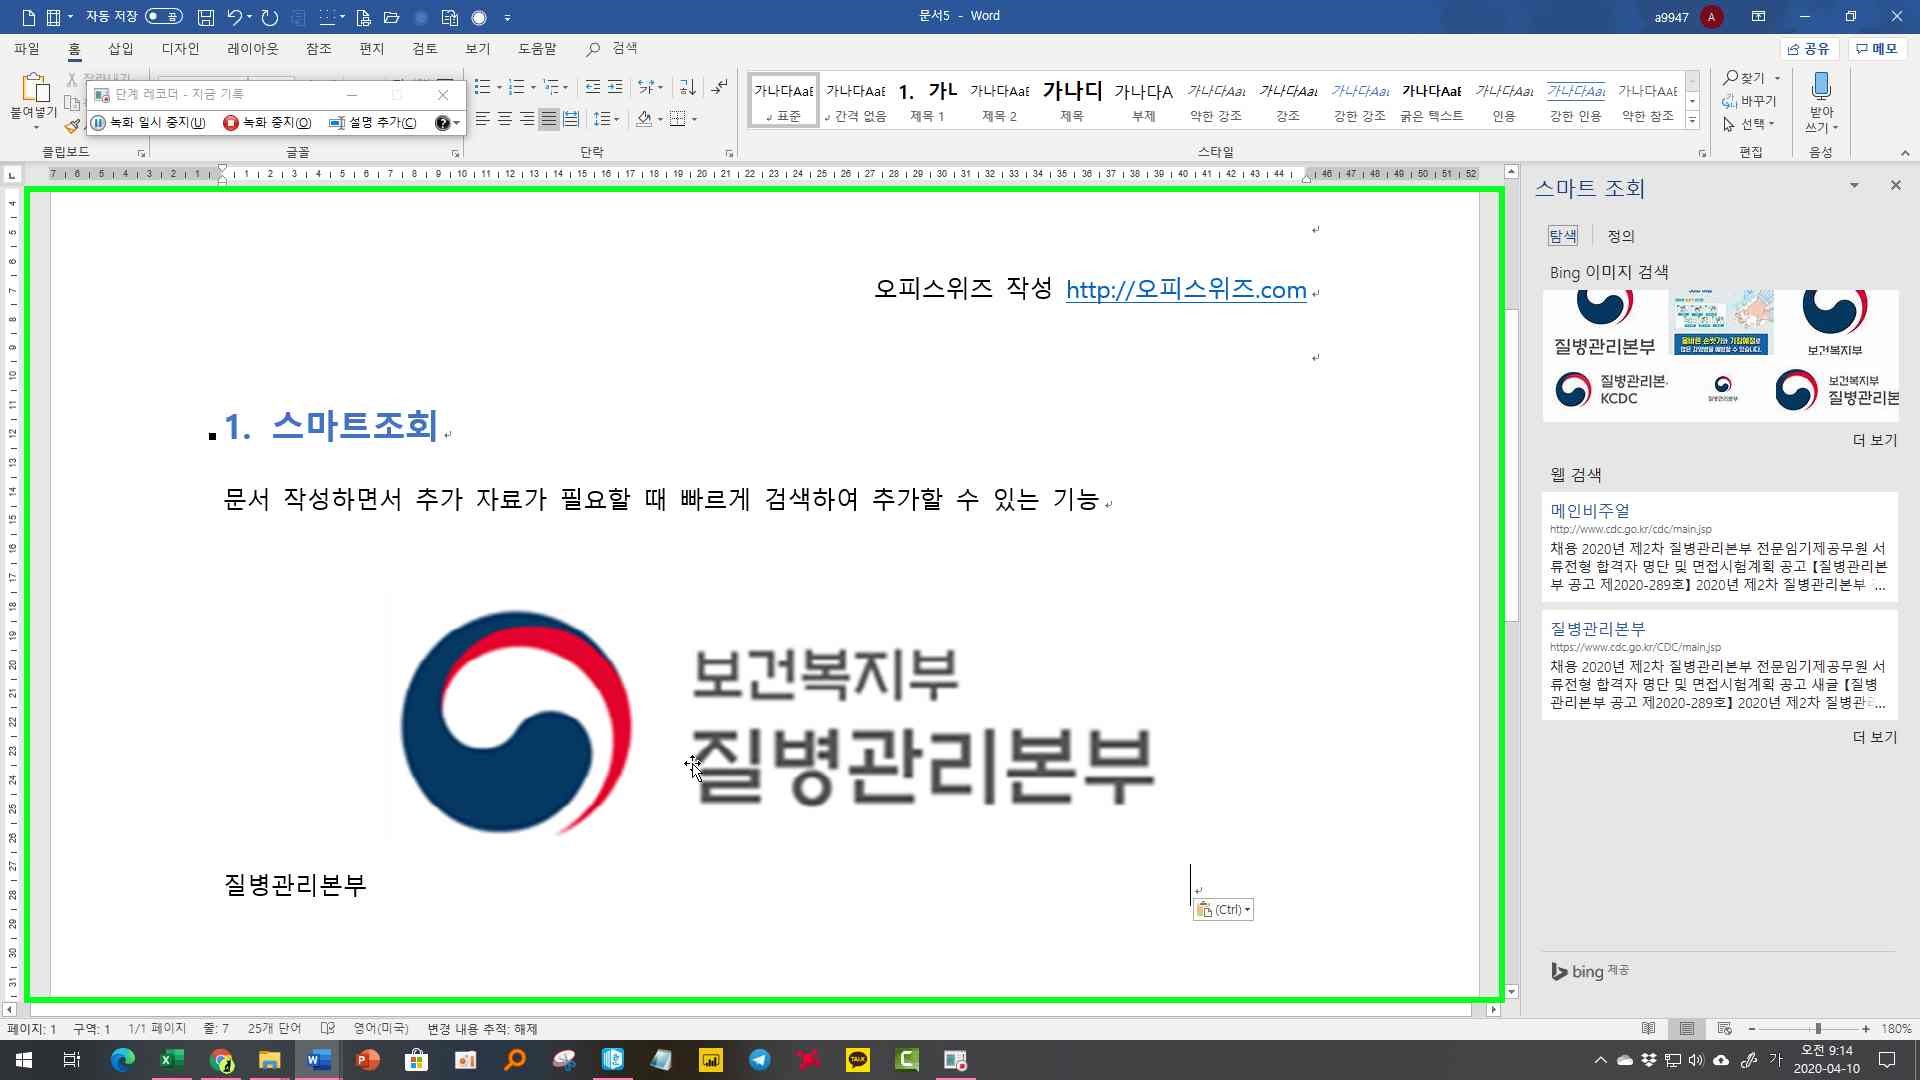Open the Layout (레이아웃) tab
1920x1080 pixels.
(252, 48)
